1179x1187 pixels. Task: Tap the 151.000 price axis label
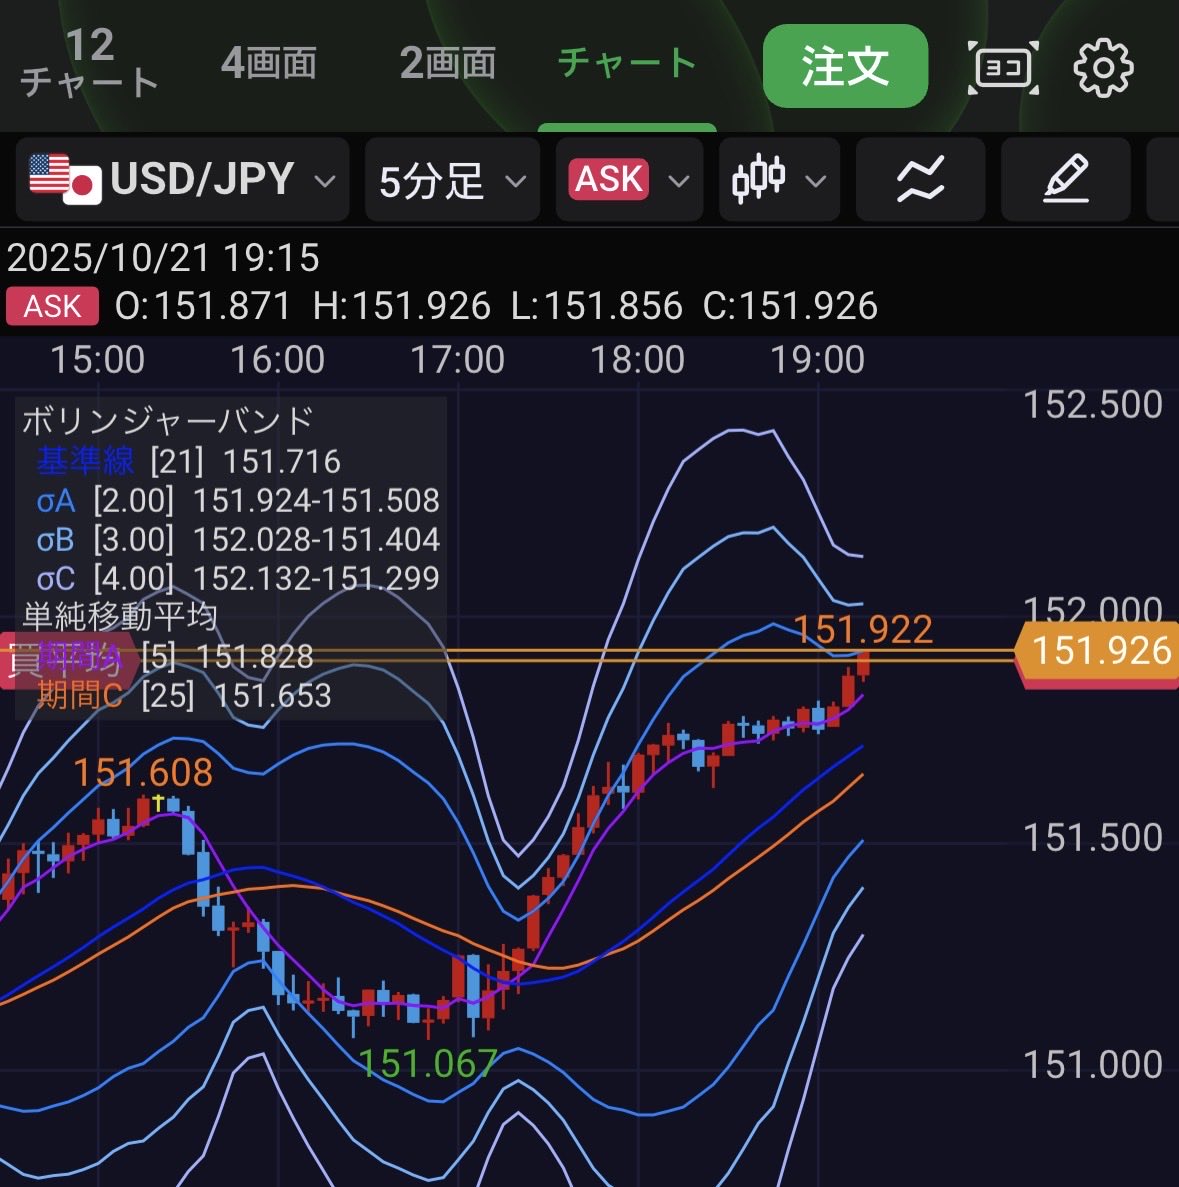[x=1093, y=1065]
